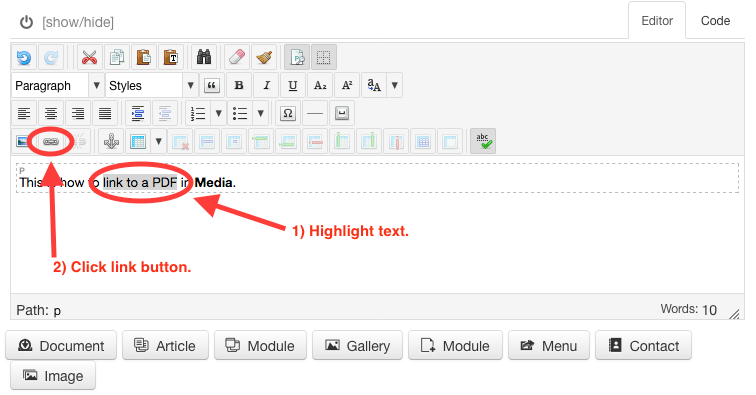Click Paste as plain text icon

171,57
